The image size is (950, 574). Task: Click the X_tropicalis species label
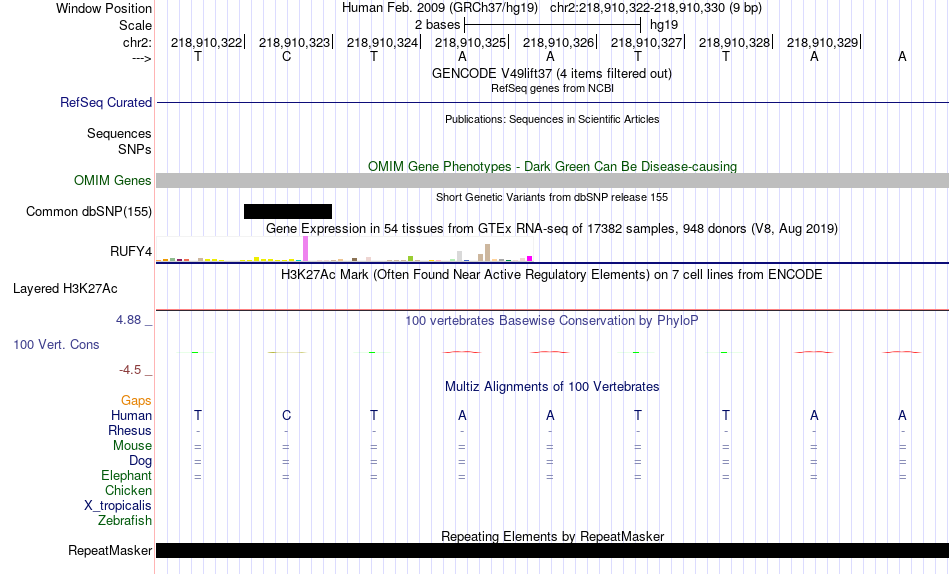pyautogui.click(x=118, y=506)
